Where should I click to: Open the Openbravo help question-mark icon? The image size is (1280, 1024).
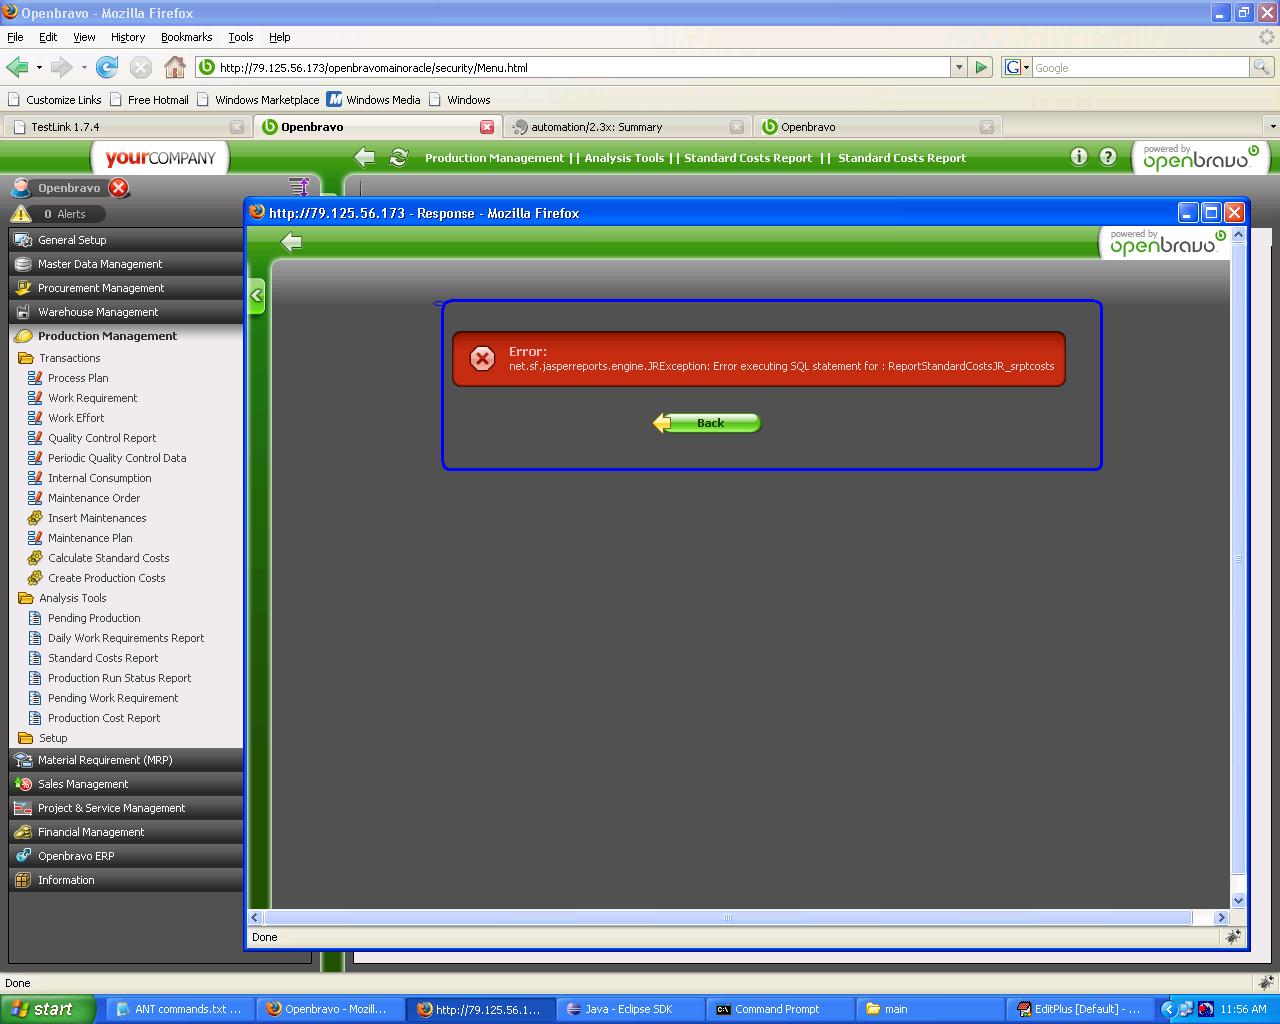(x=1108, y=157)
